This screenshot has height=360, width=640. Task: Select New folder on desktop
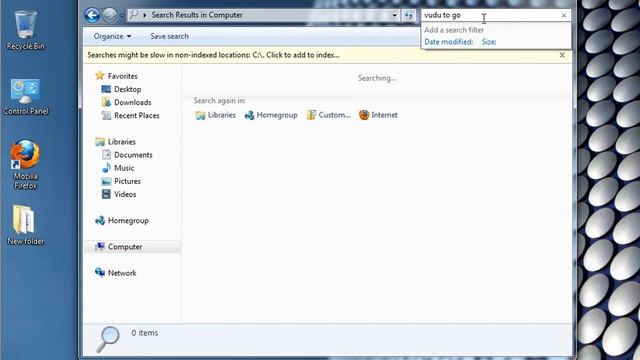click(x=26, y=225)
